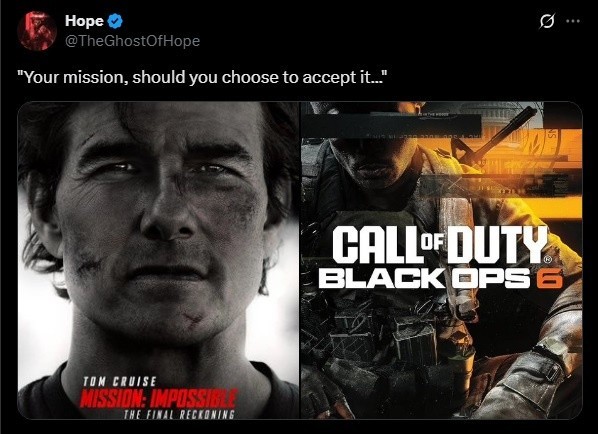598x434 pixels.
Task: Click the display name Hope
Action: tap(84, 21)
